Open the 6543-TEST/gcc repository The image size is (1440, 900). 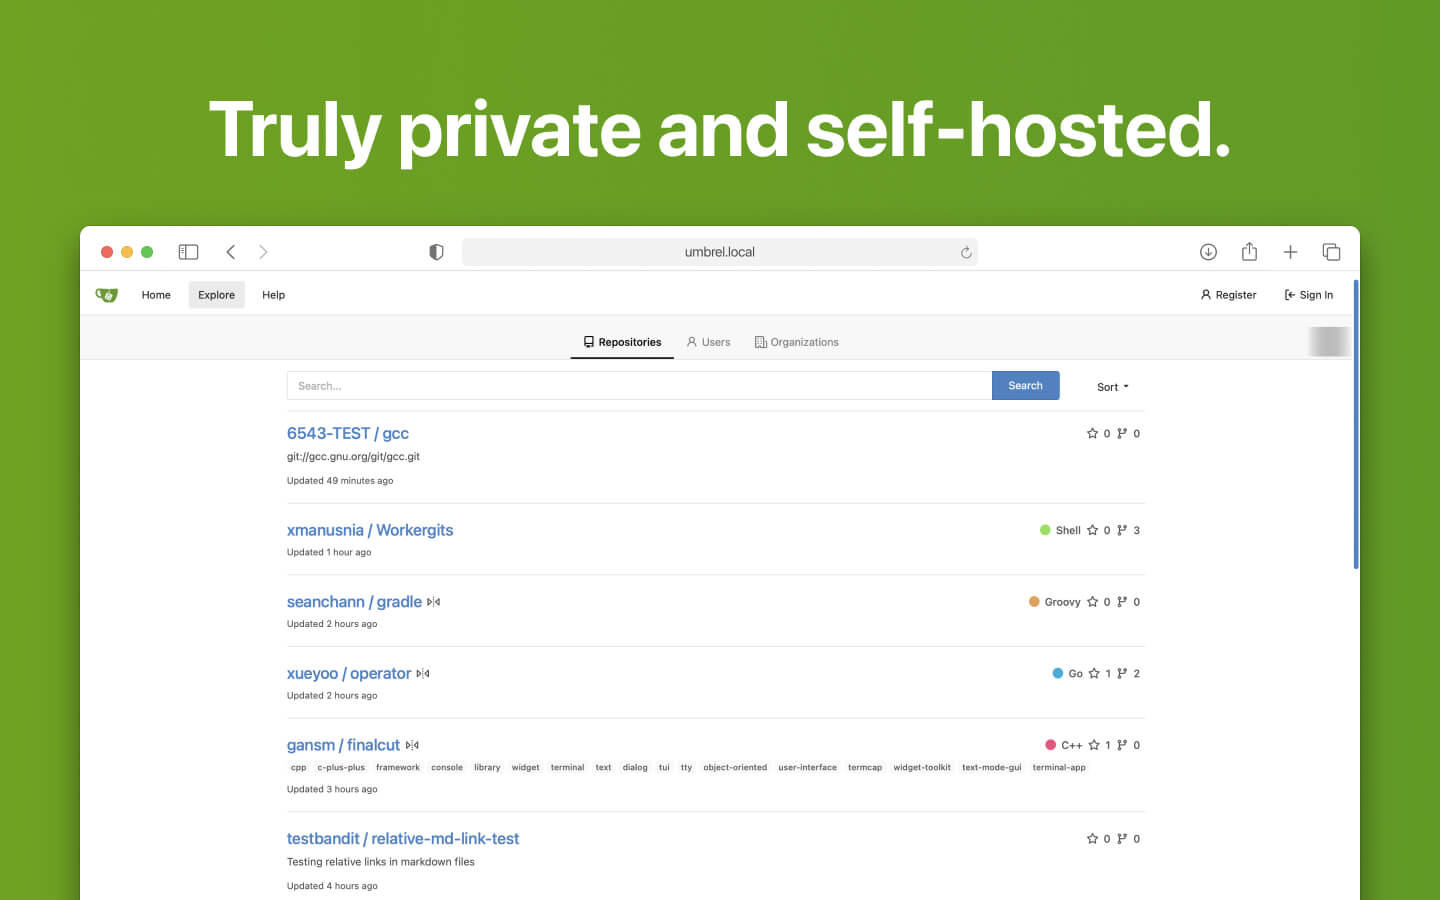pos(347,433)
